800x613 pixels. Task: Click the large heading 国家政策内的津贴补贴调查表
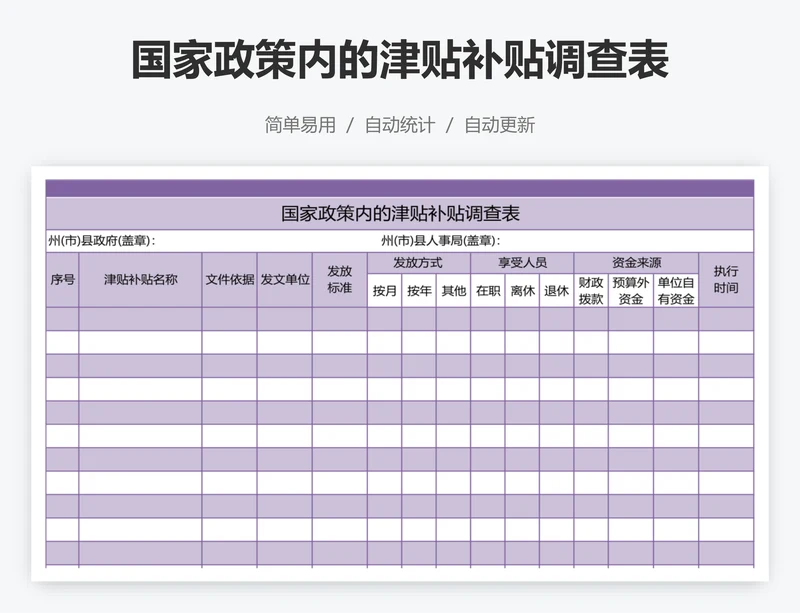pos(400,60)
